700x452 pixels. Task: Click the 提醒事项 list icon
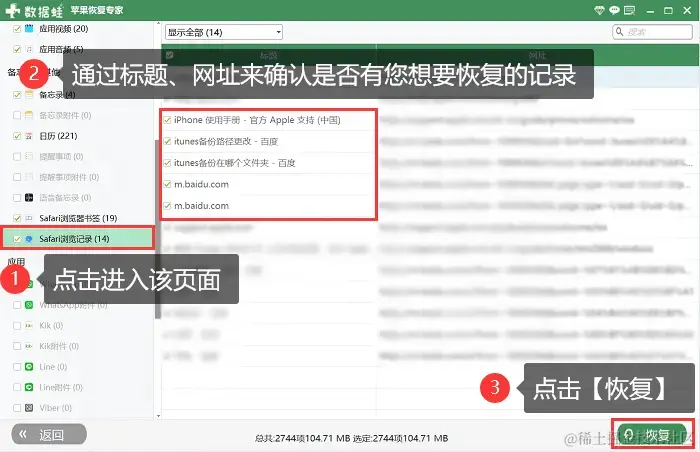click(29, 156)
